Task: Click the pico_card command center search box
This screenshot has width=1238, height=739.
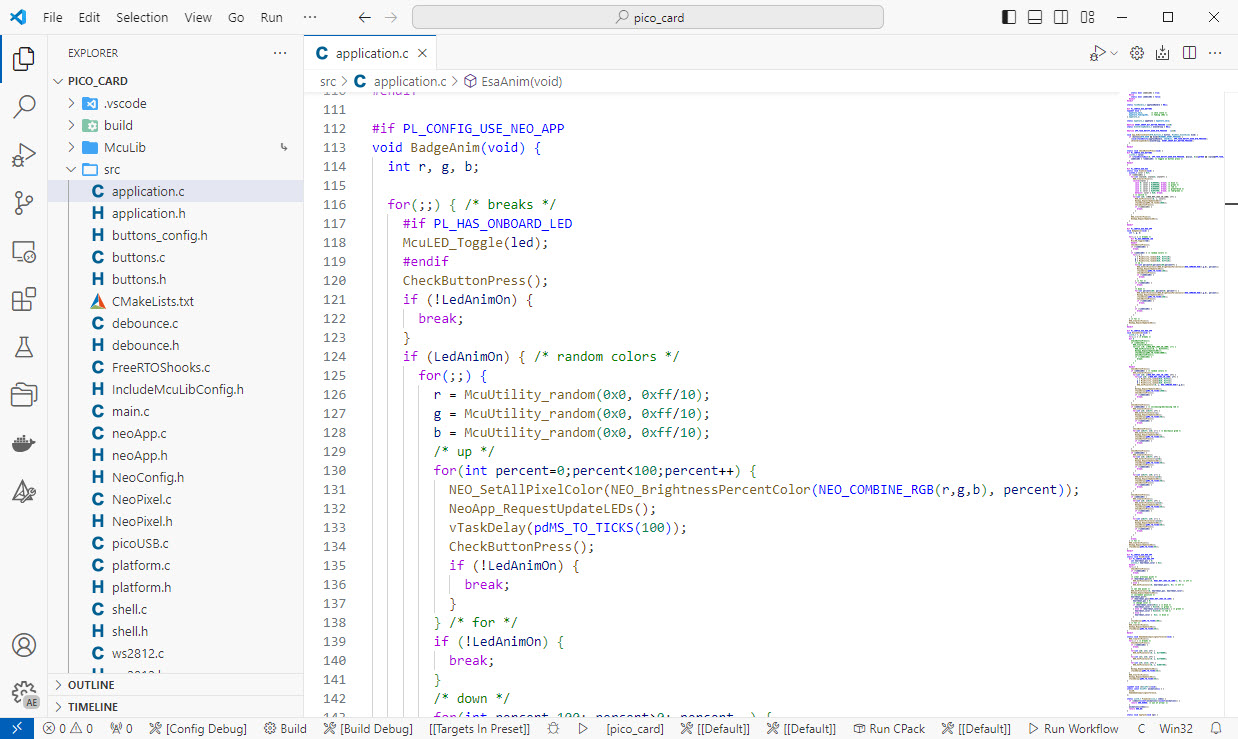Action: (647, 17)
